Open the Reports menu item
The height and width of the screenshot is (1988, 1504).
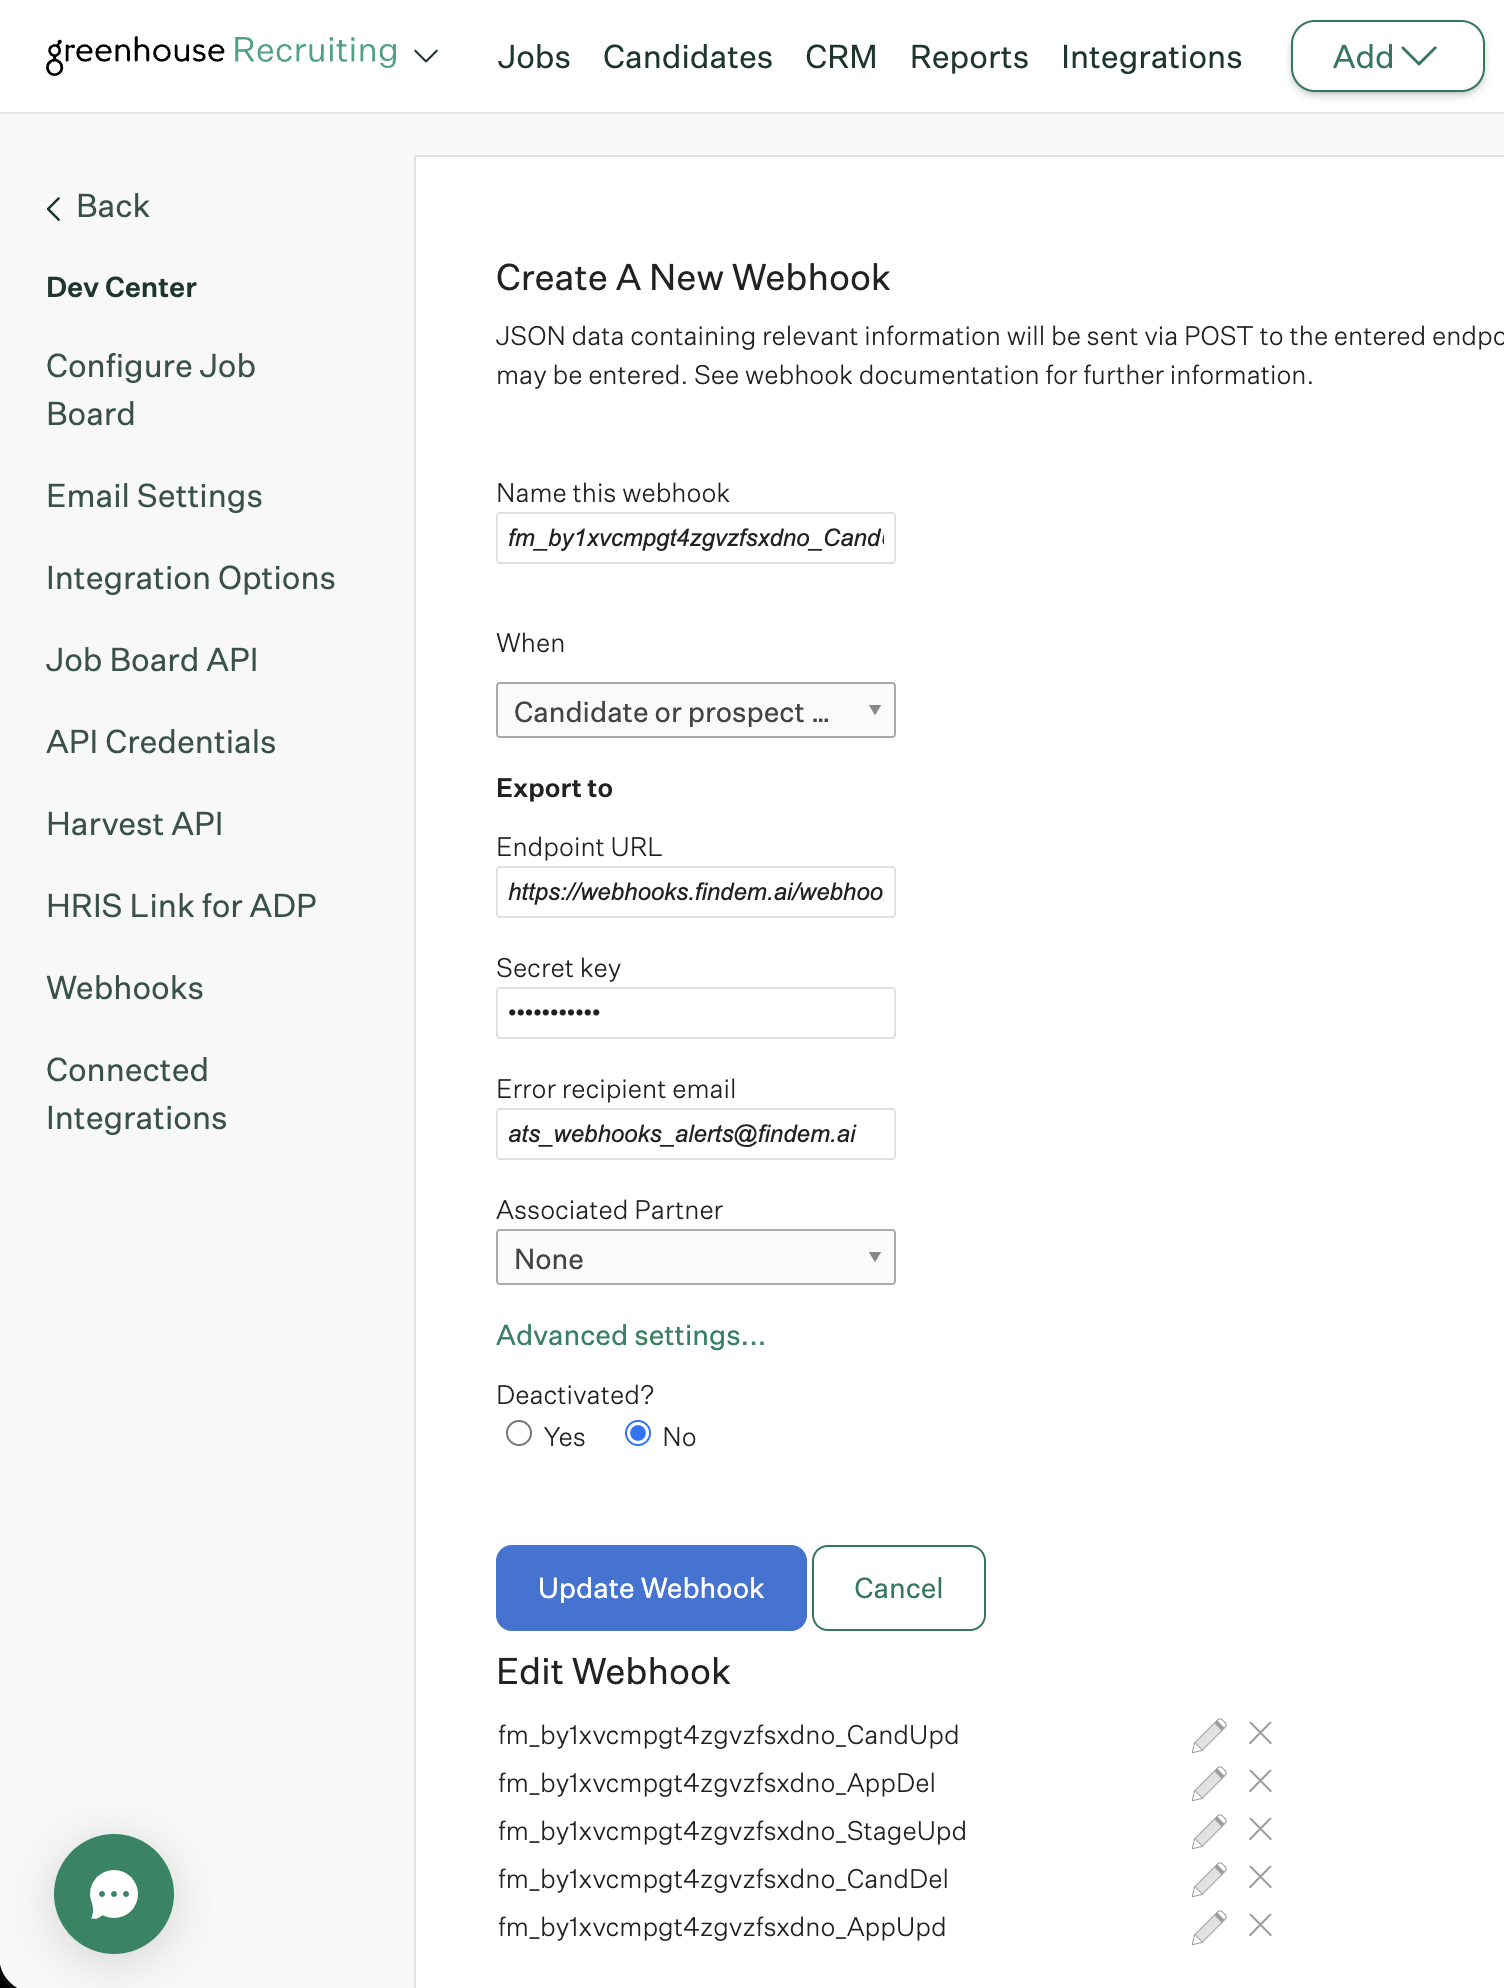969,57
